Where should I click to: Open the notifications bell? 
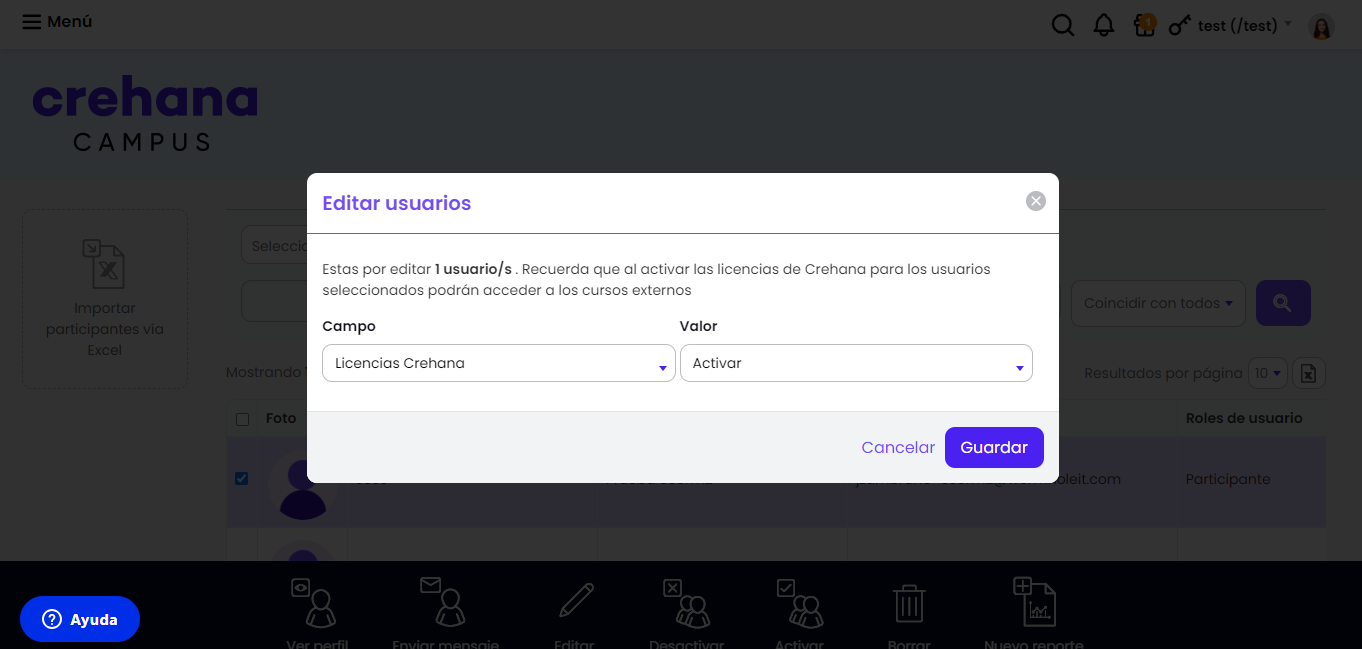tap(1104, 25)
